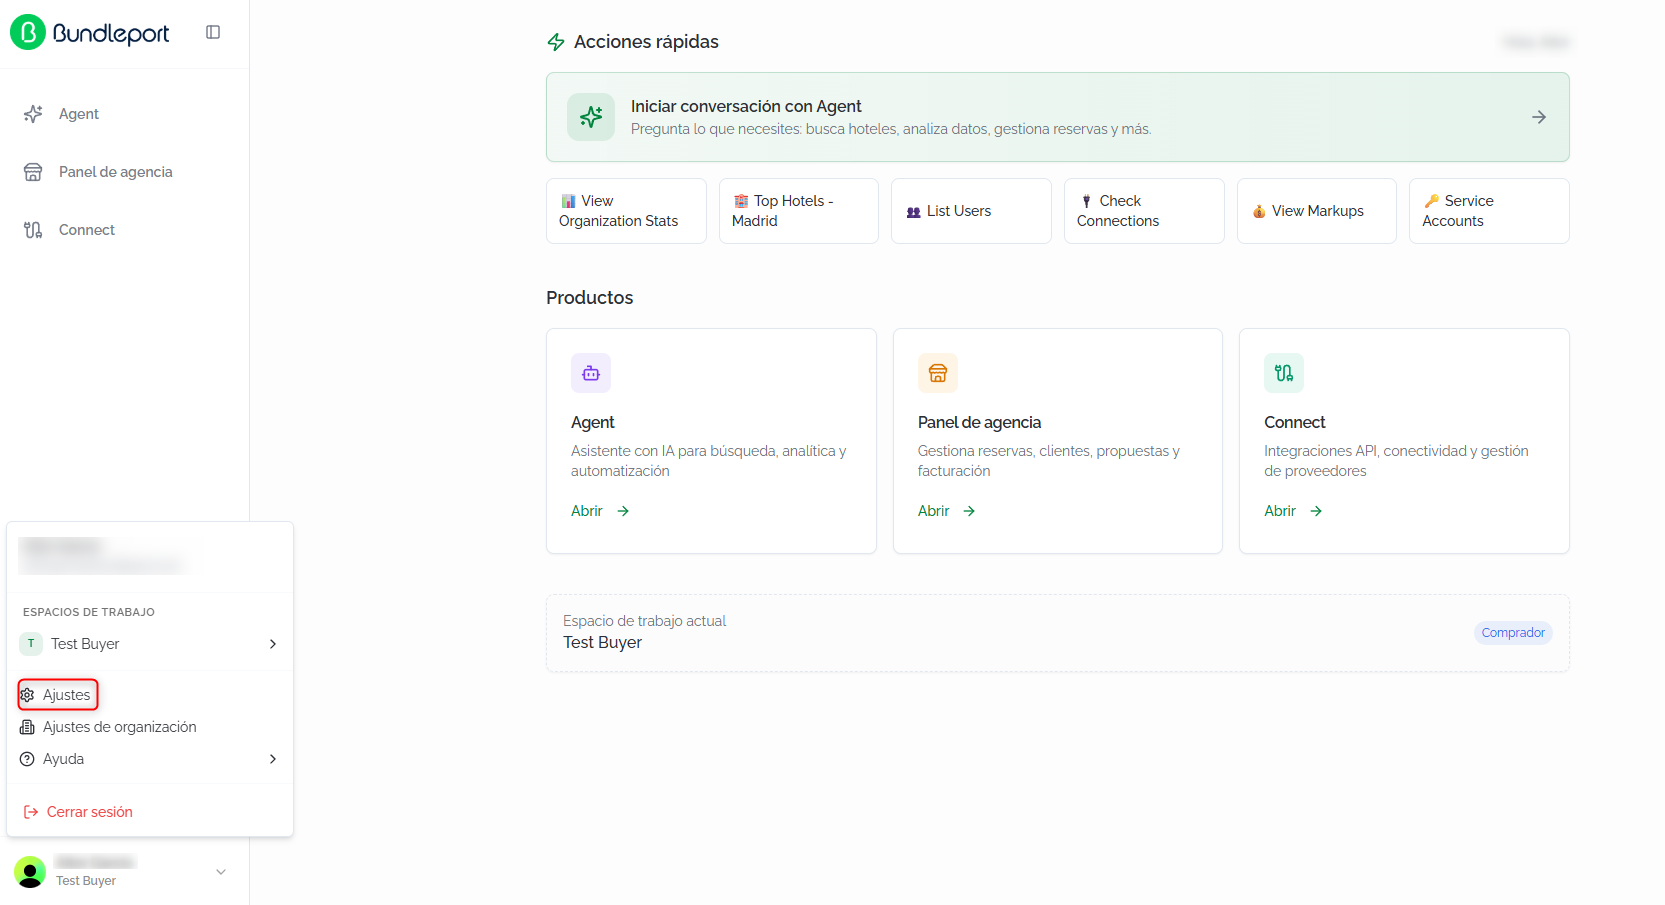Screen dimensions: 1665x905
Task: Click the orange storefront icon on Panel de agencia card
Action: click(x=938, y=373)
